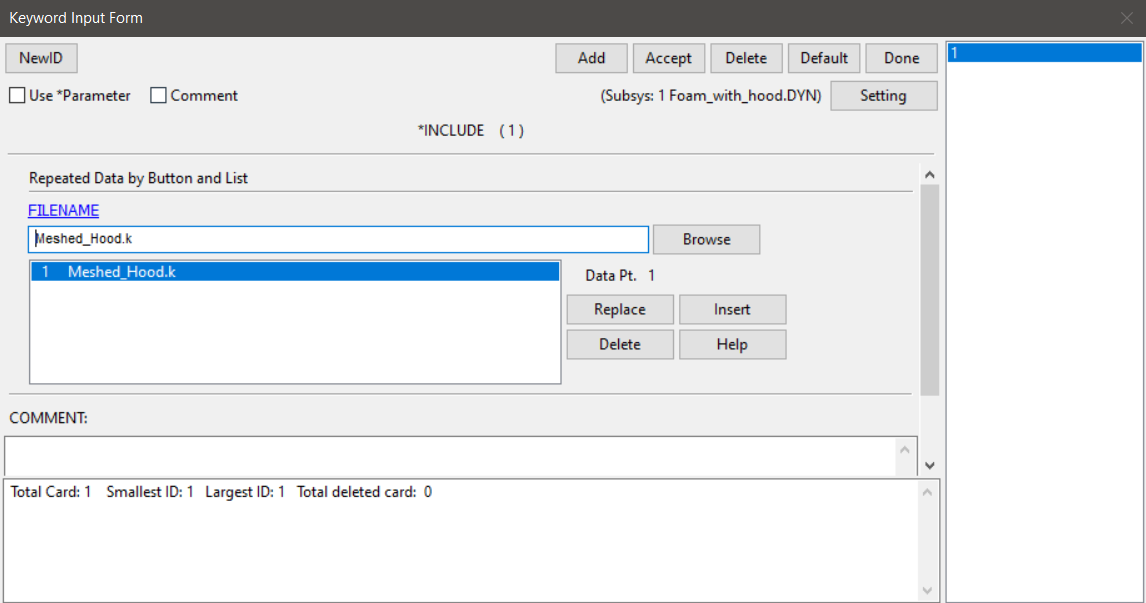The width and height of the screenshot is (1146, 603).
Task: Click Replace to update list entry
Action: point(619,309)
